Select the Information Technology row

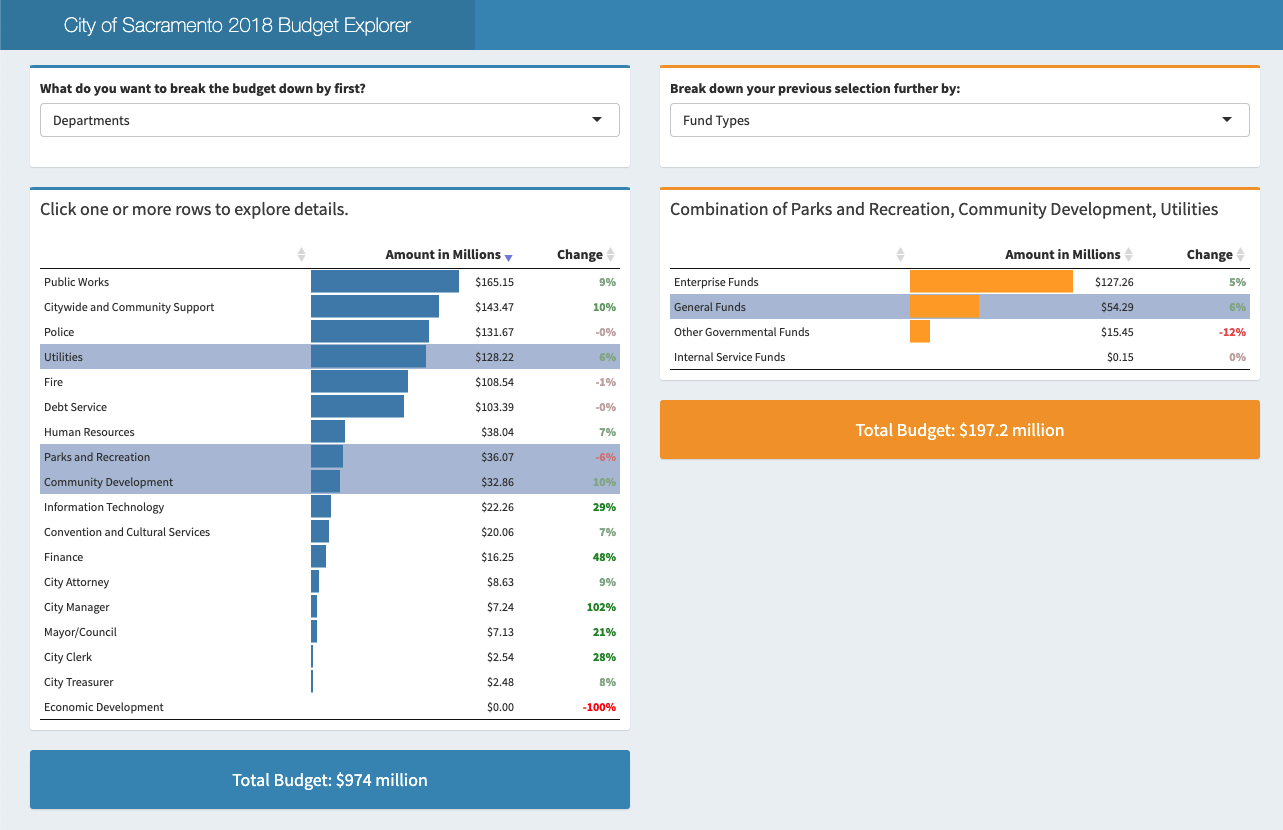coord(330,507)
